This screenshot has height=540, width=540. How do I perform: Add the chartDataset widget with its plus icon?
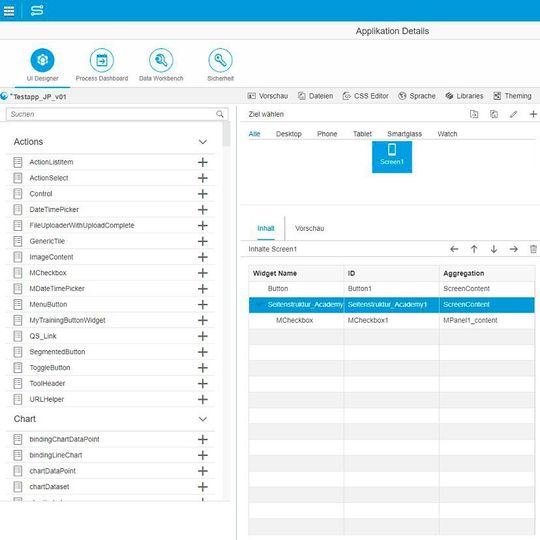pos(202,487)
